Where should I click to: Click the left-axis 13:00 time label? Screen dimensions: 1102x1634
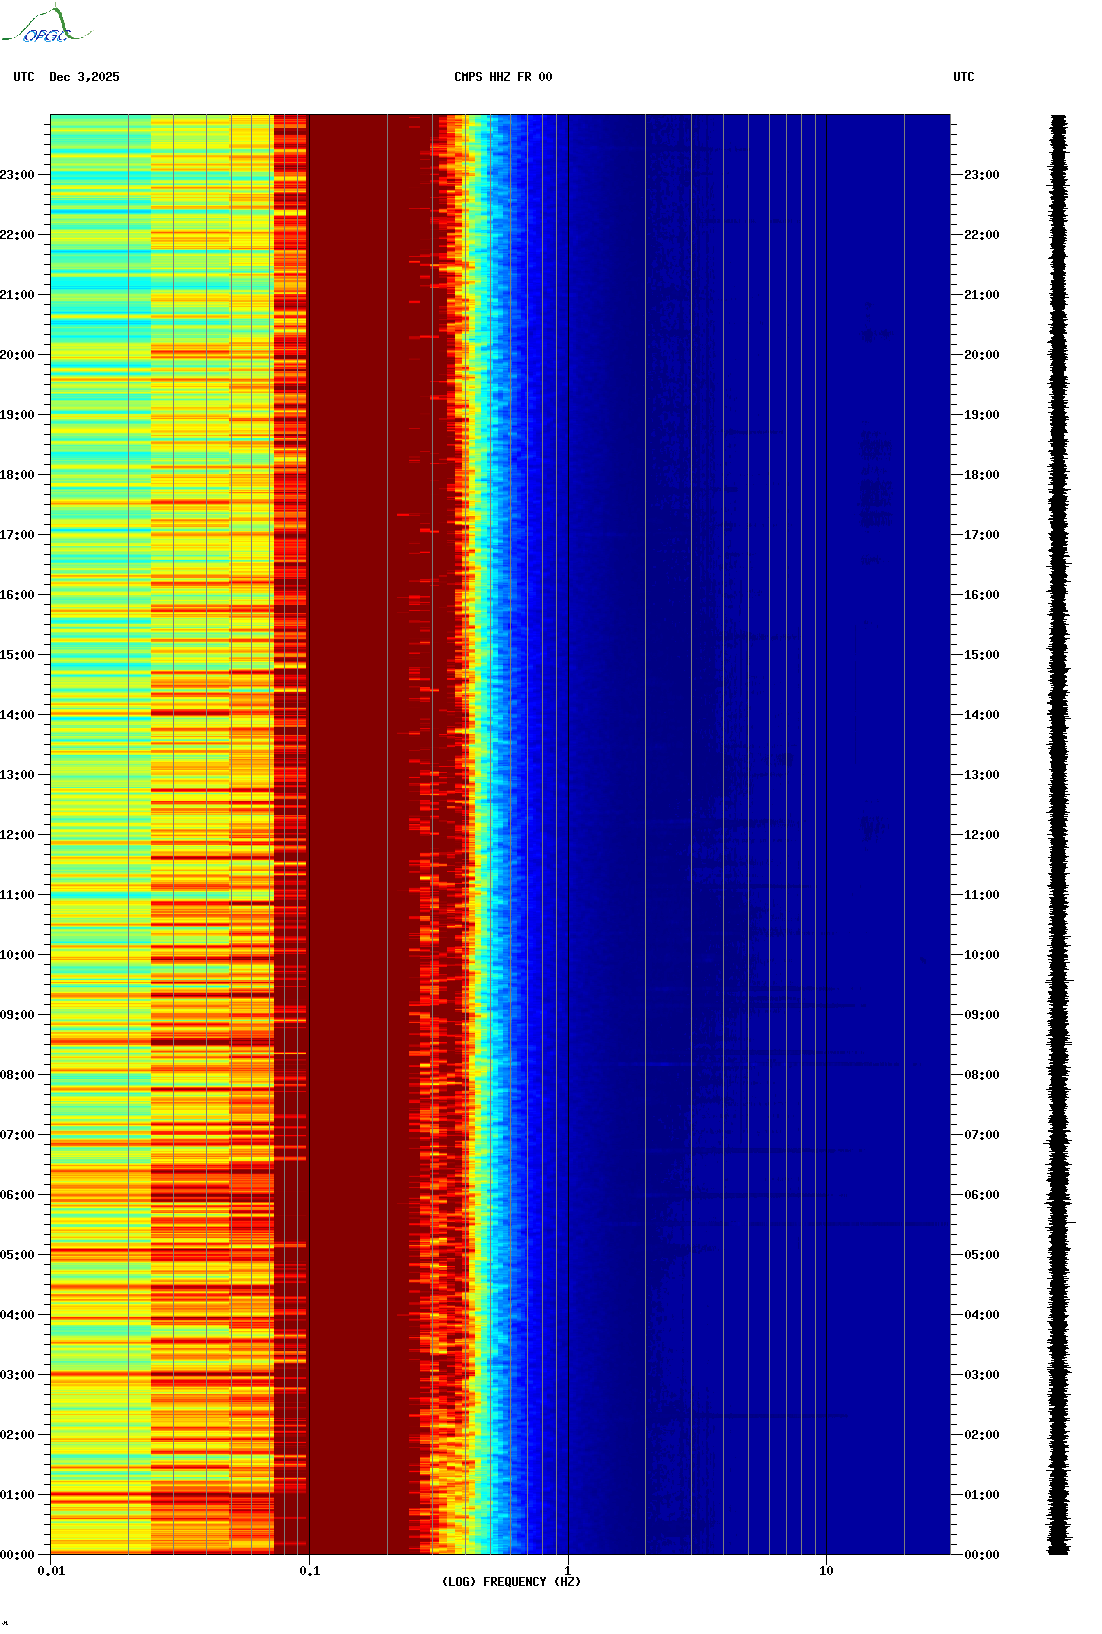pyautogui.click(x=17, y=775)
